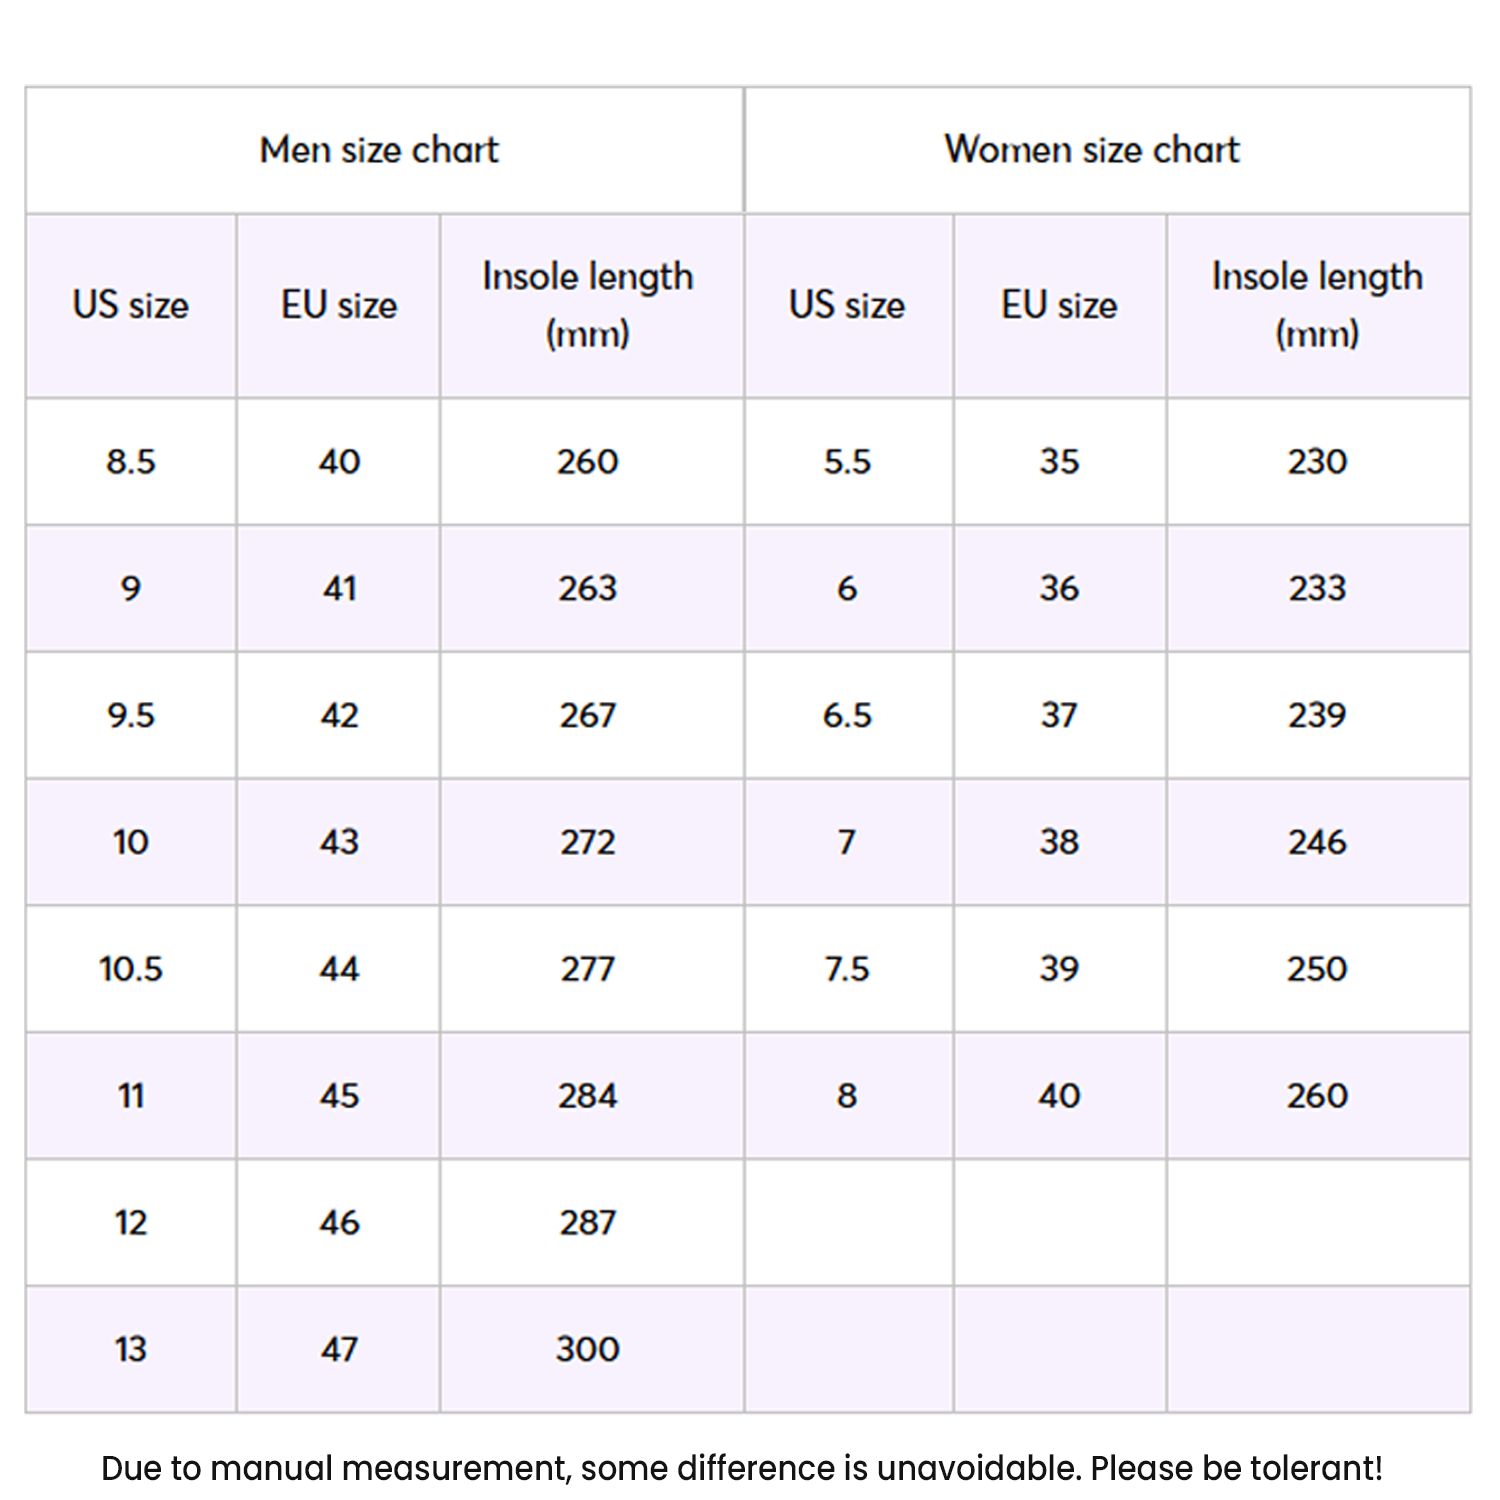
Task: Click men's US size 10 cell
Action: pos(131,843)
